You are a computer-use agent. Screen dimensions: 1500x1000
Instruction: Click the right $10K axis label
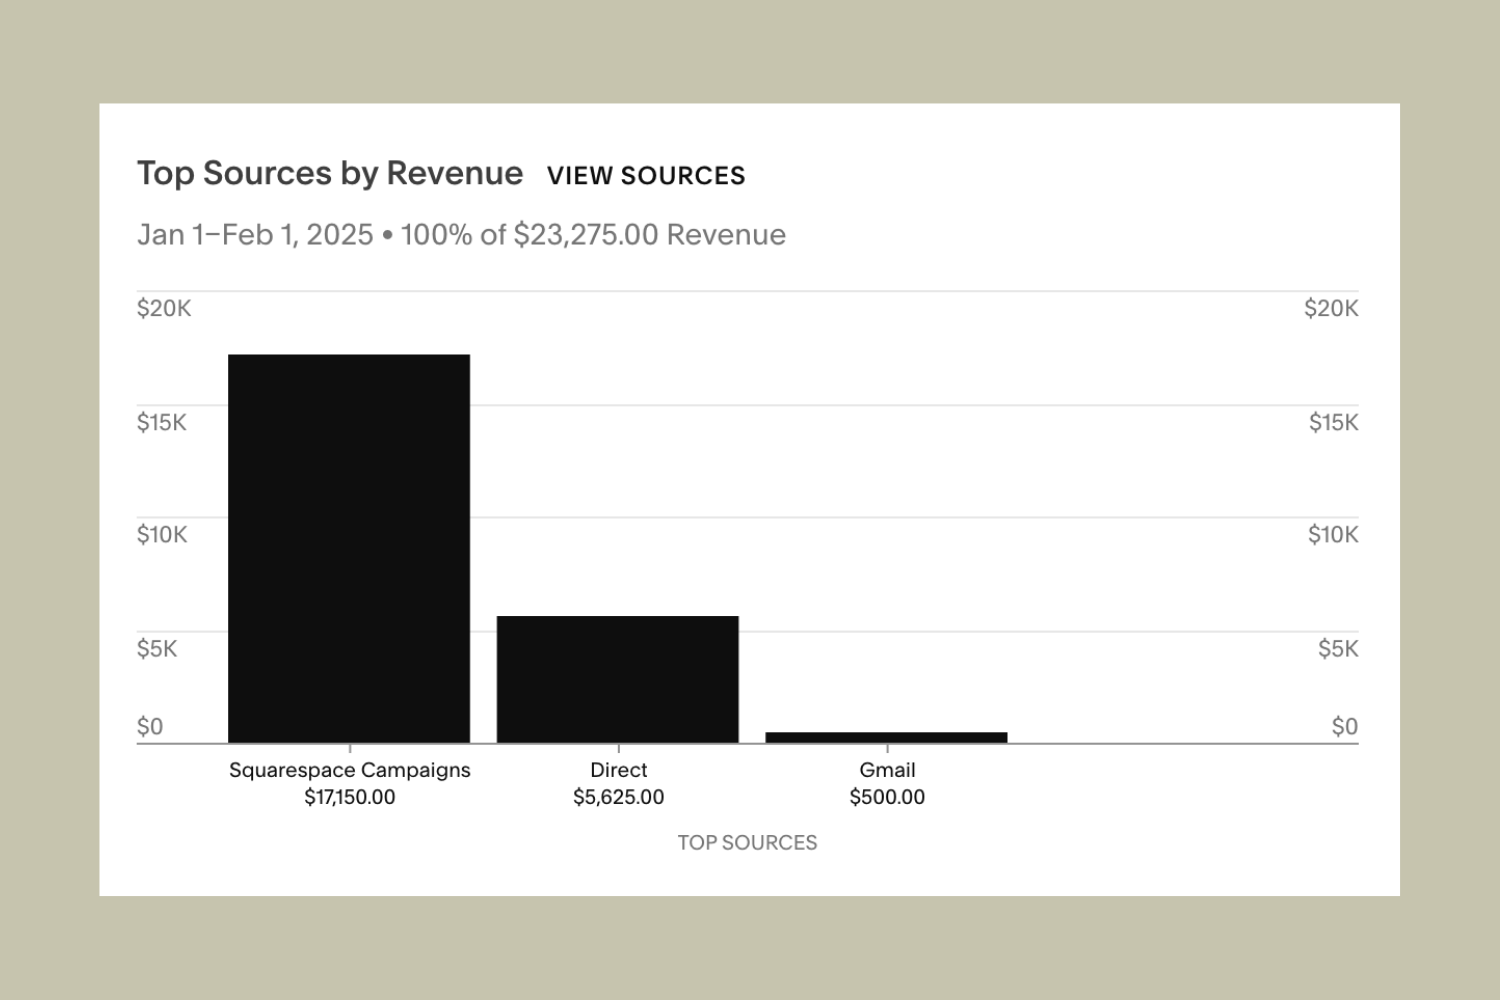click(x=1333, y=534)
